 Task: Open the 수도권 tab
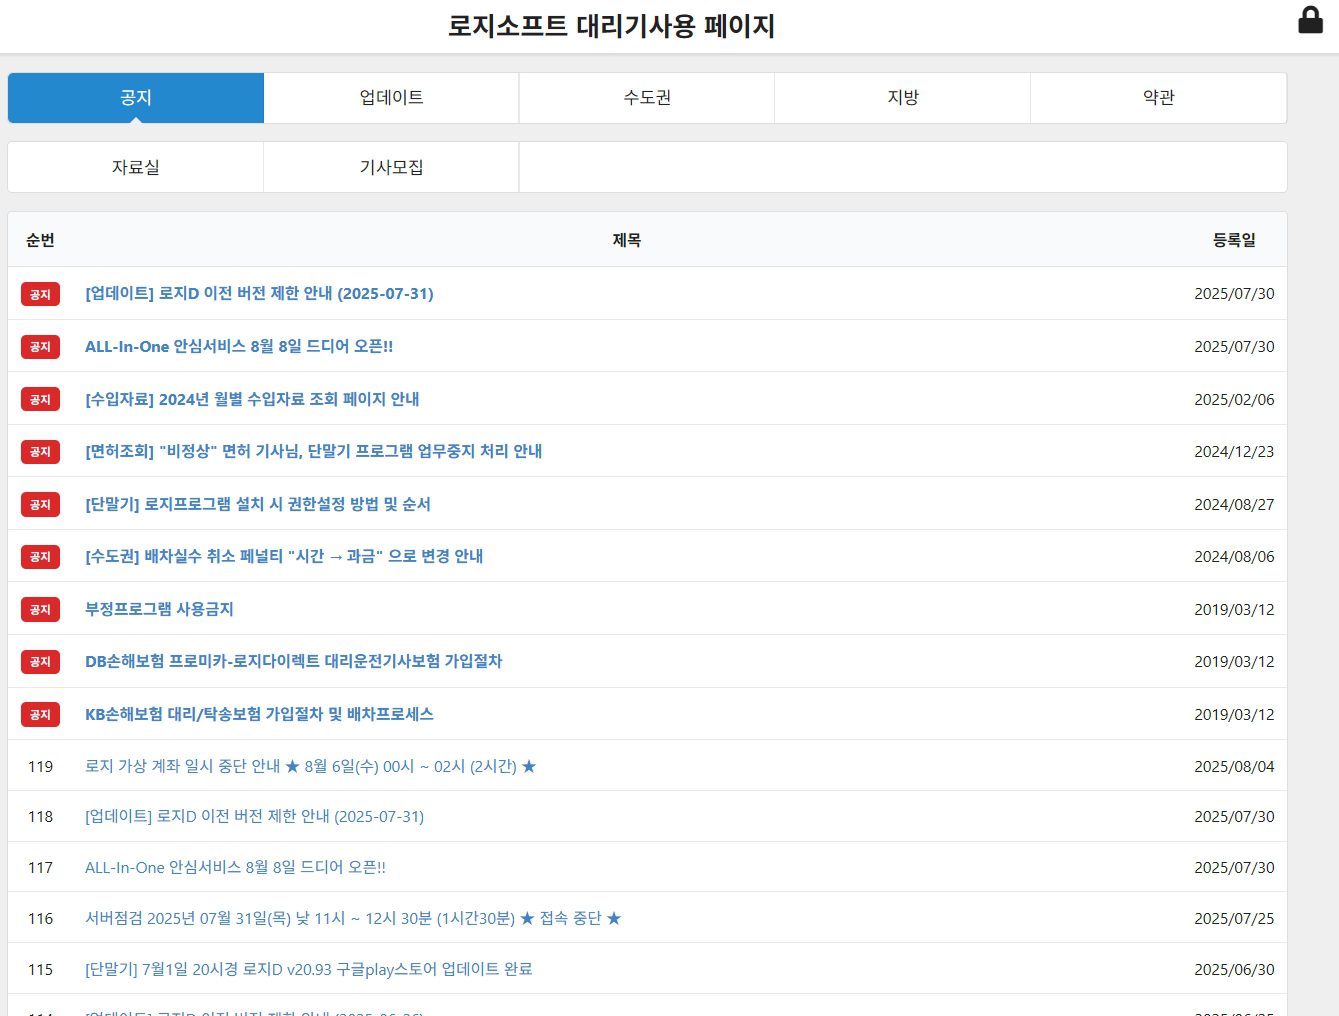tap(647, 98)
